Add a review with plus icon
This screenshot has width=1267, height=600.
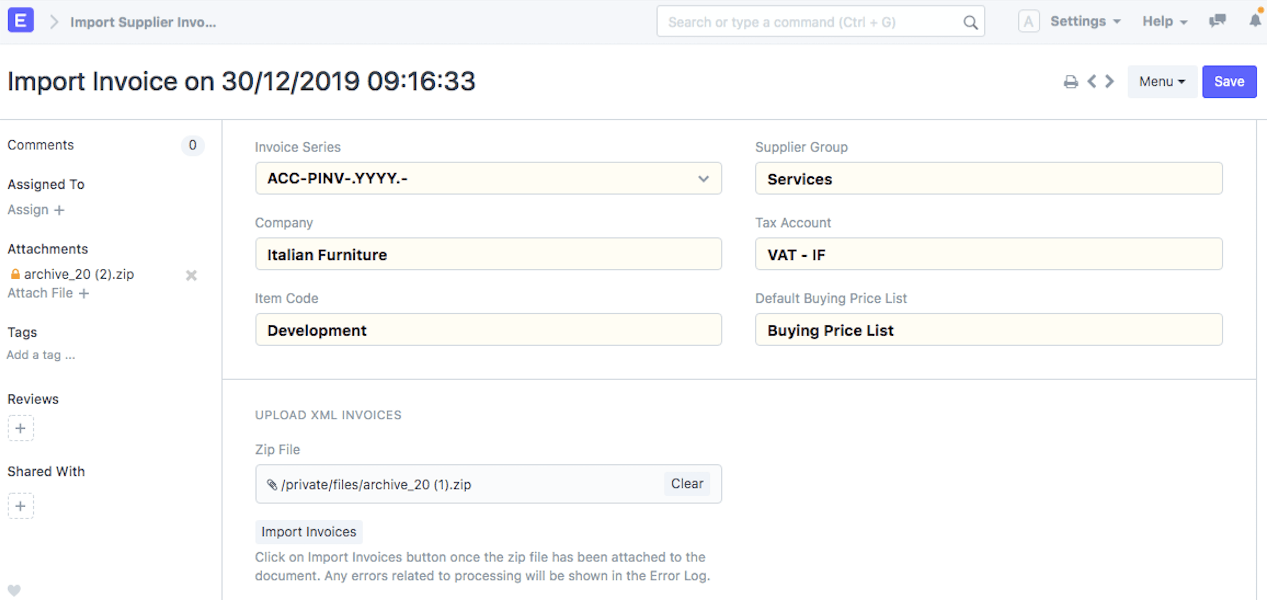[21, 429]
